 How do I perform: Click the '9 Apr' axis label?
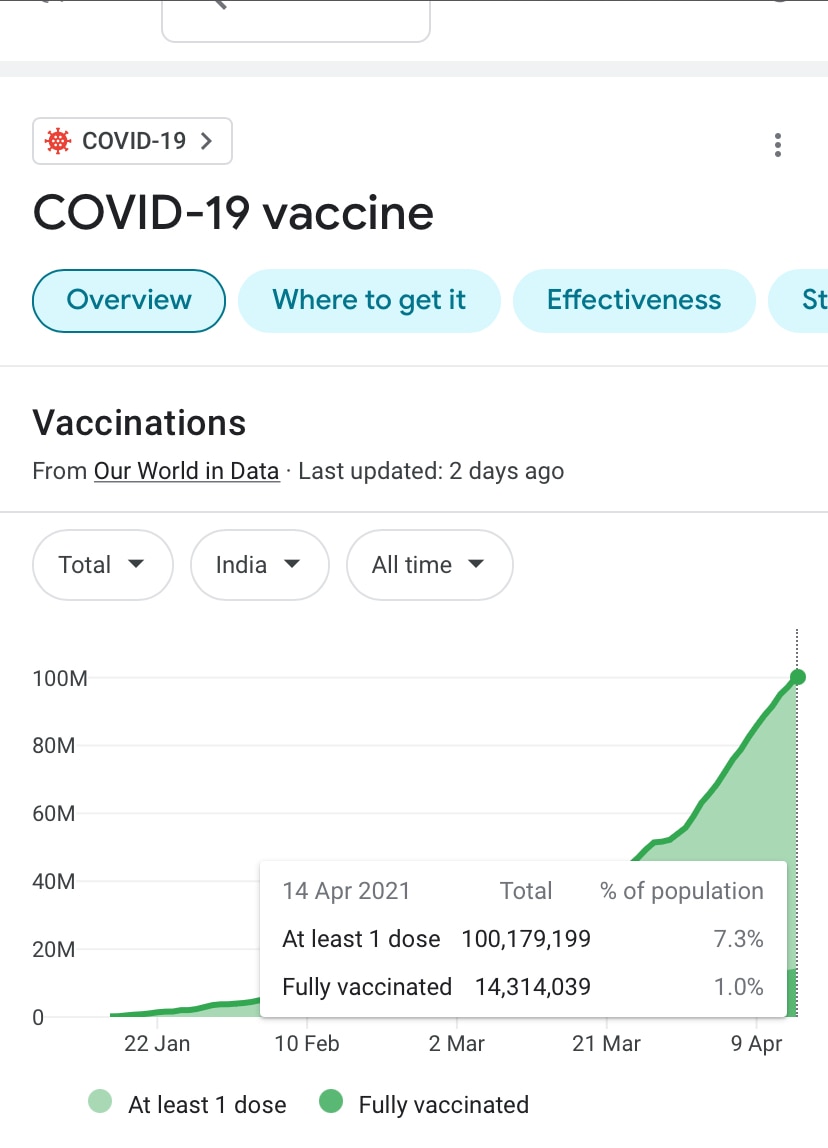[x=755, y=1043]
